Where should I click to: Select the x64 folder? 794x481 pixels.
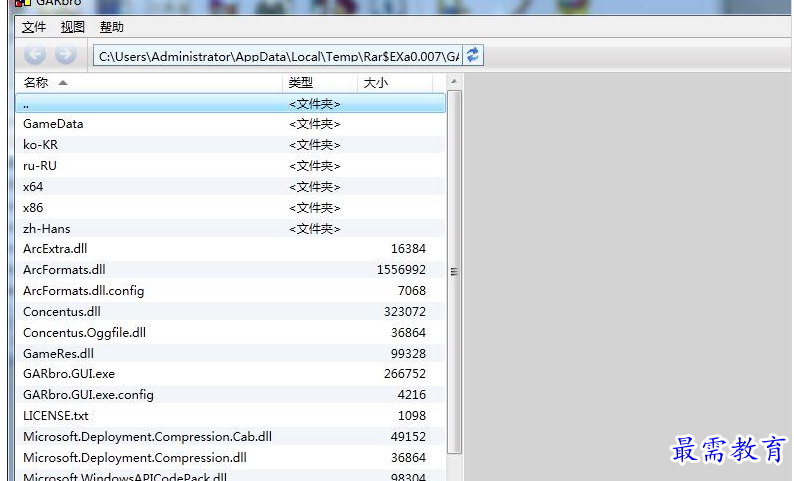(231, 187)
